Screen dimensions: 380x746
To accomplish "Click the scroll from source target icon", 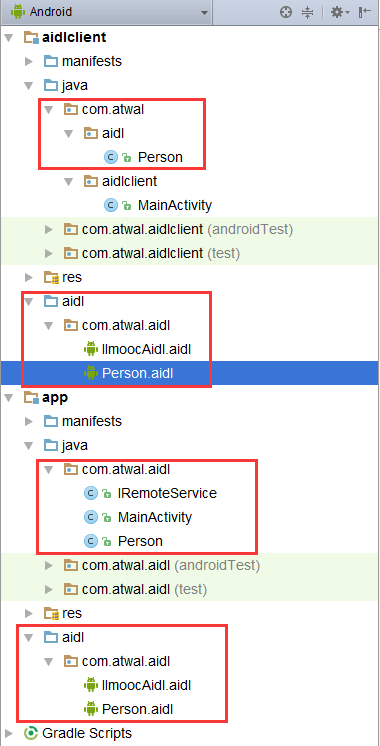I will [x=286, y=12].
